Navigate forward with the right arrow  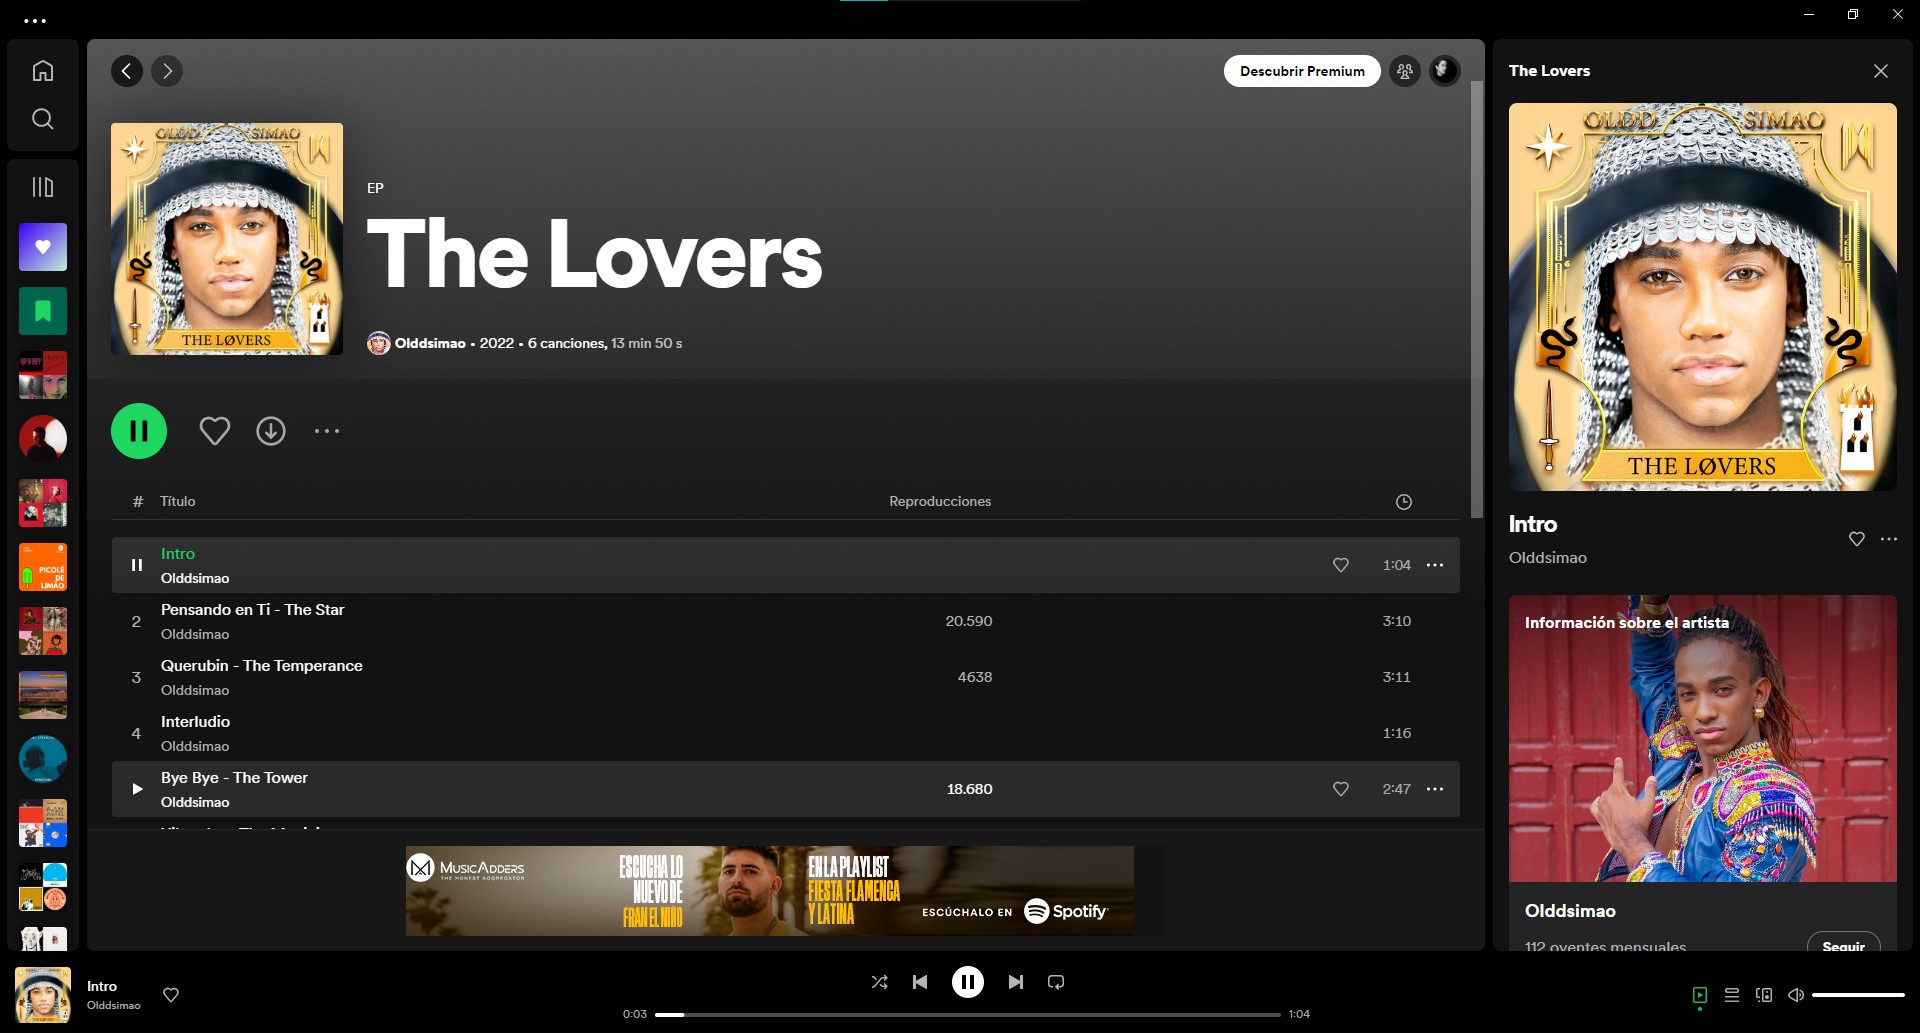click(x=167, y=71)
